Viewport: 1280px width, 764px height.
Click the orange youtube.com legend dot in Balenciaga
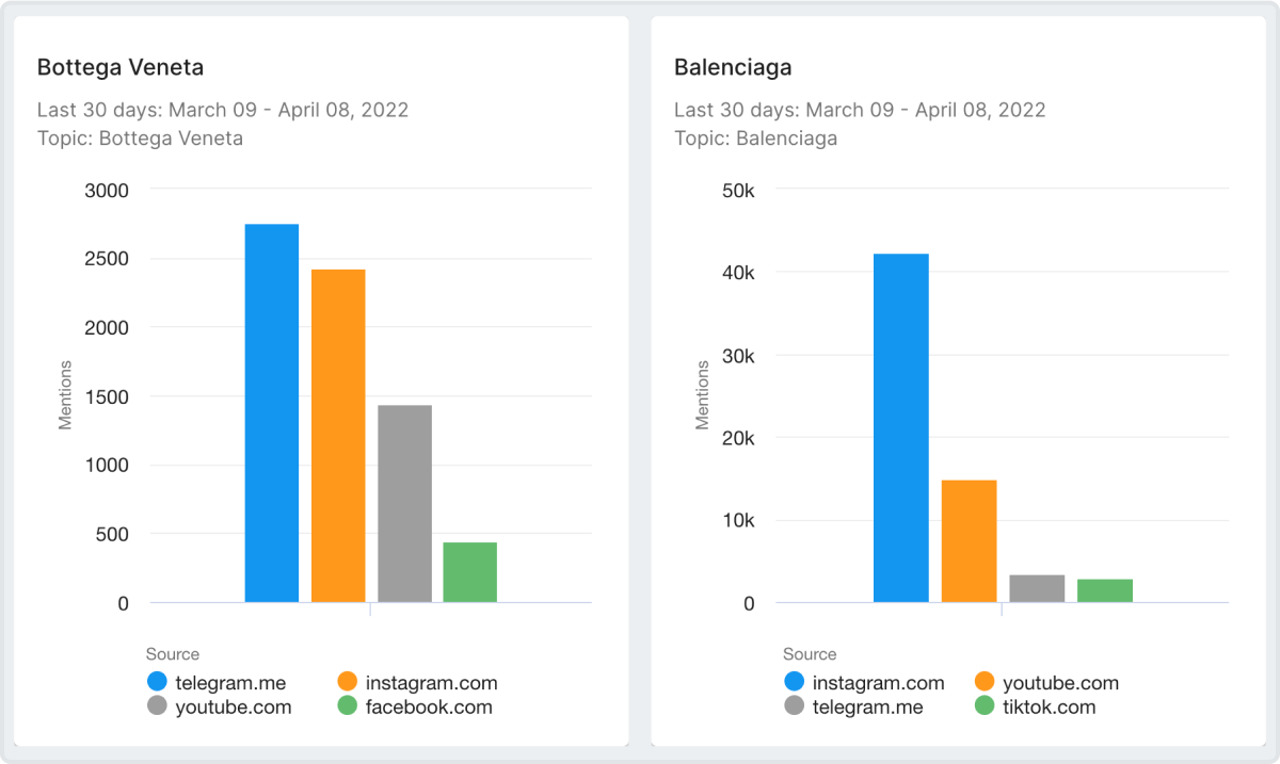(985, 682)
